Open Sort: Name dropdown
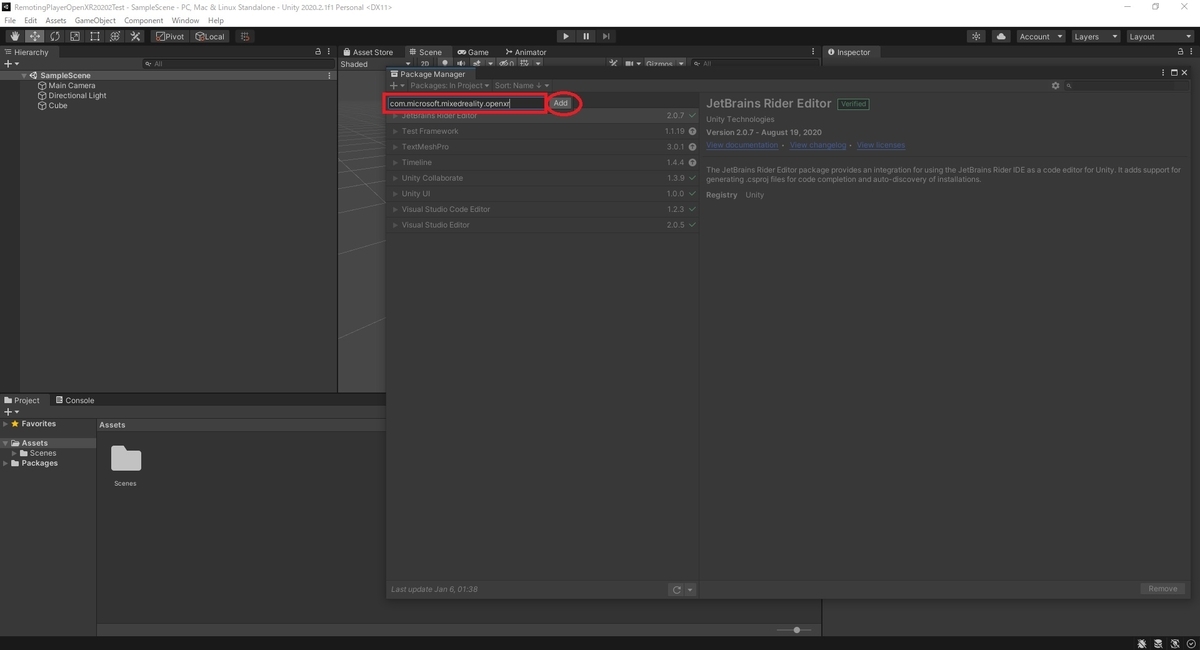The width and height of the screenshot is (1200, 650). point(521,86)
